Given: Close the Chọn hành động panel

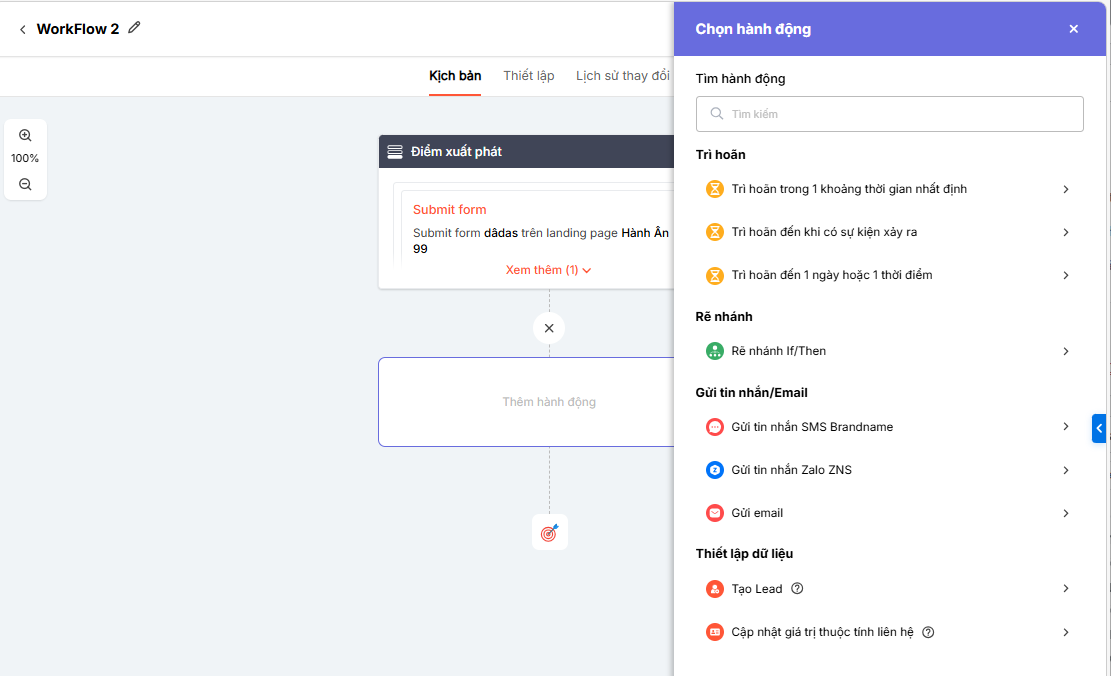Looking at the screenshot, I should pyautogui.click(x=1074, y=29).
